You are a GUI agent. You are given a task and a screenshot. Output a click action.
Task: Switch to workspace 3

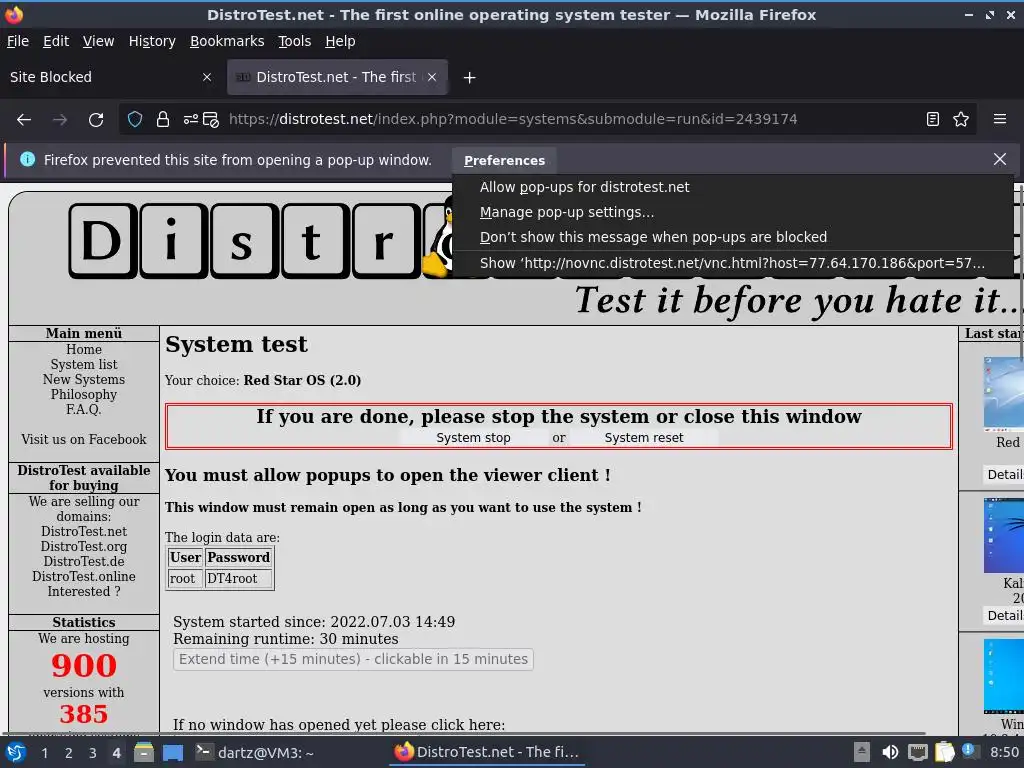pos(93,753)
